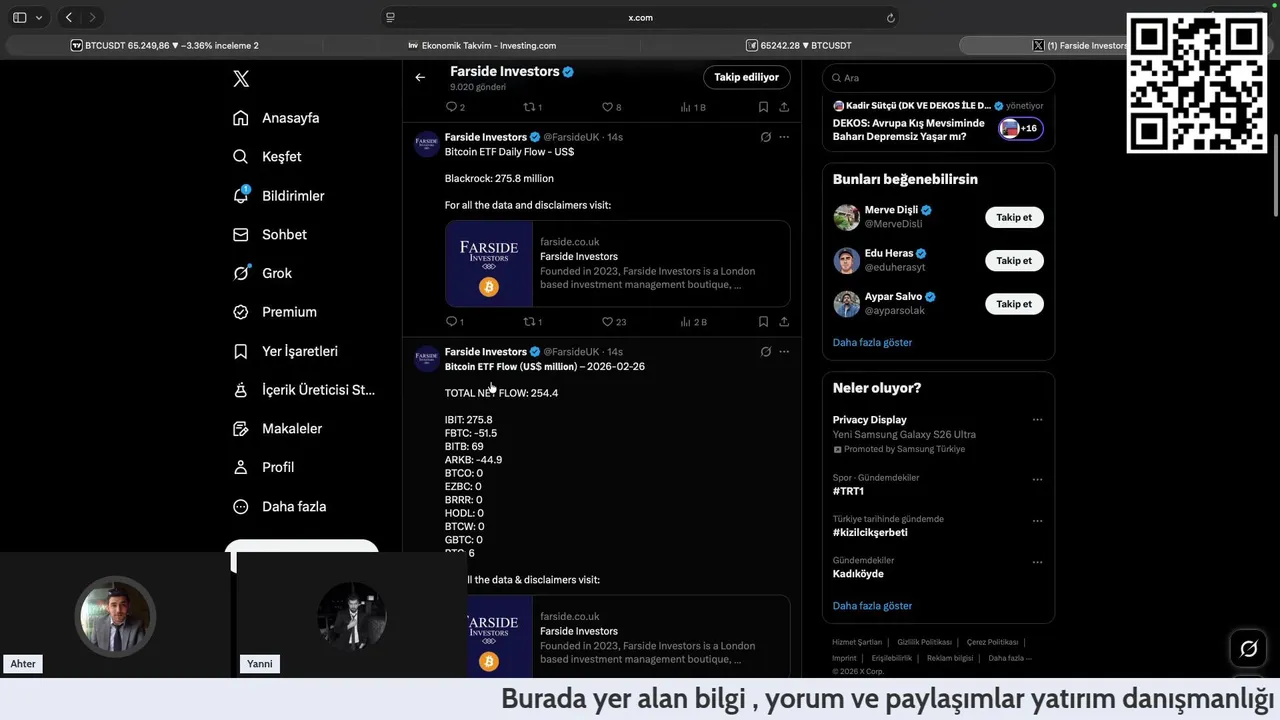
Task: Toggle Safari sidebar button
Action: point(19,17)
